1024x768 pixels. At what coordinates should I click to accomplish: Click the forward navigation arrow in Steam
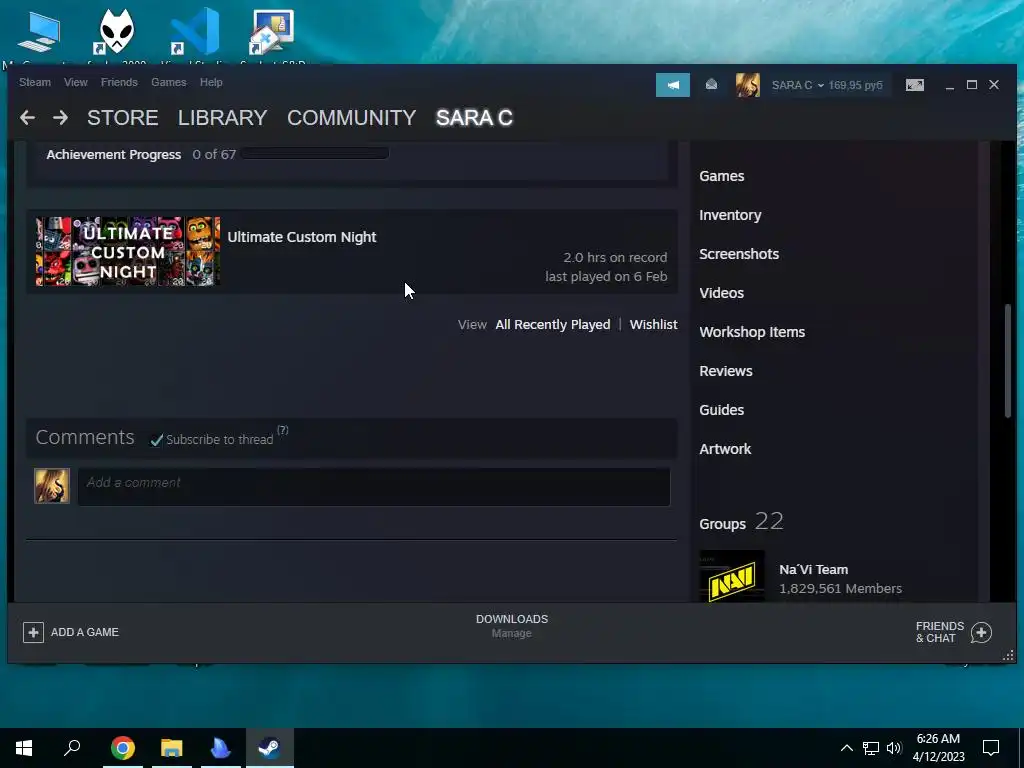click(x=60, y=118)
